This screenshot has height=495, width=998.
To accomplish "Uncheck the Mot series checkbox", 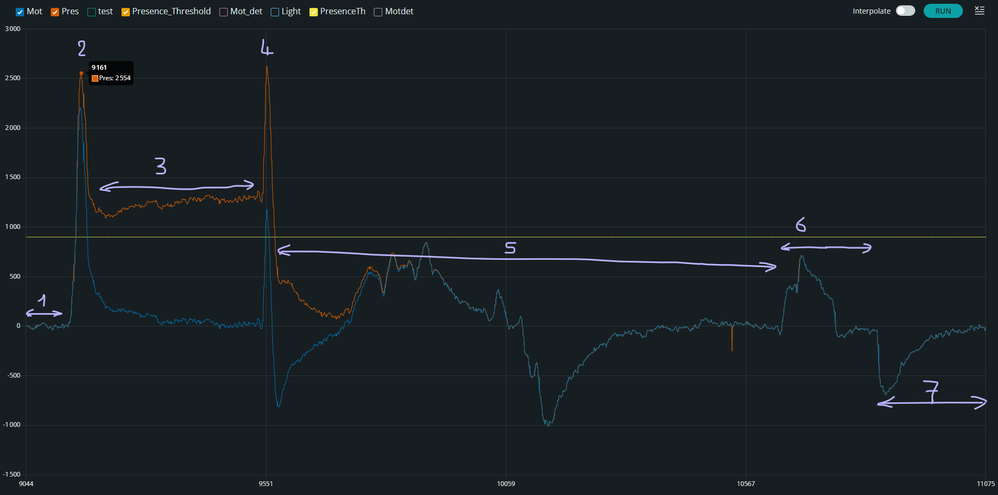I will (x=19, y=11).
